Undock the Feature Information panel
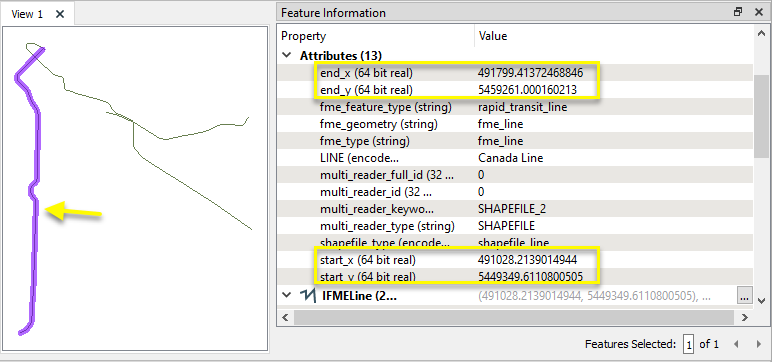The width and height of the screenshot is (772, 362). point(738,12)
